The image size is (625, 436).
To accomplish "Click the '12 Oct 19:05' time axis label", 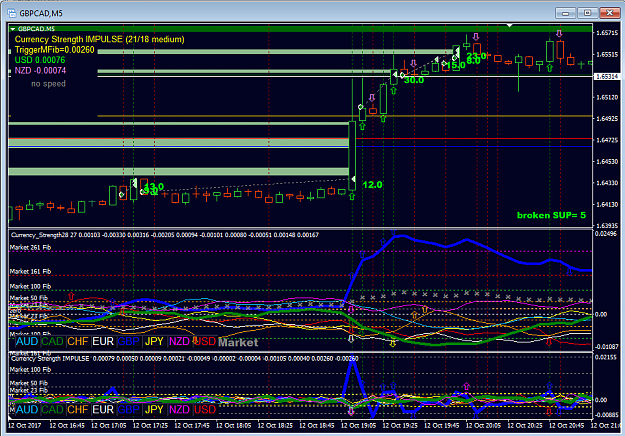I will pos(358,426).
